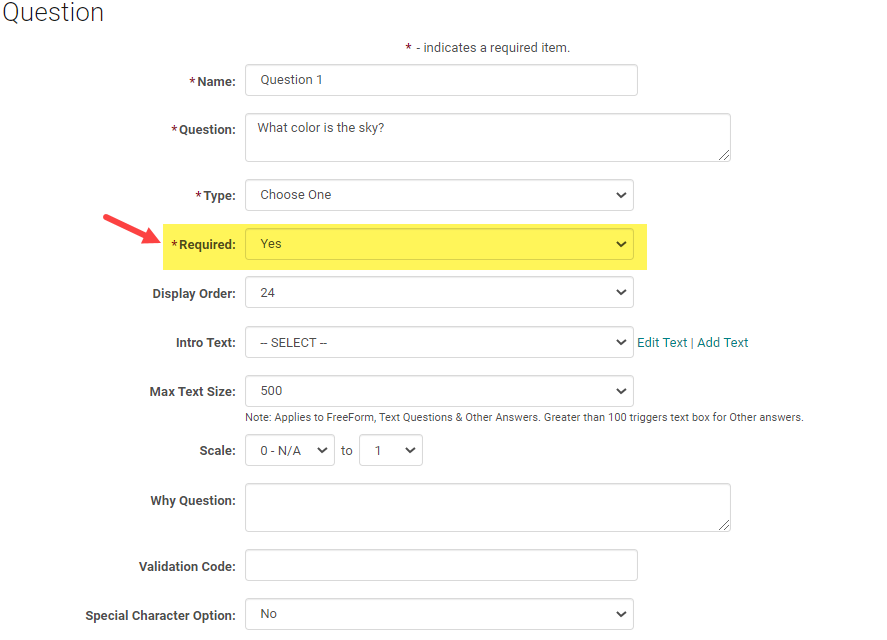This screenshot has width=887, height=640.
Task: Open the Max Text Size dropdown
Action: (439, 391)
